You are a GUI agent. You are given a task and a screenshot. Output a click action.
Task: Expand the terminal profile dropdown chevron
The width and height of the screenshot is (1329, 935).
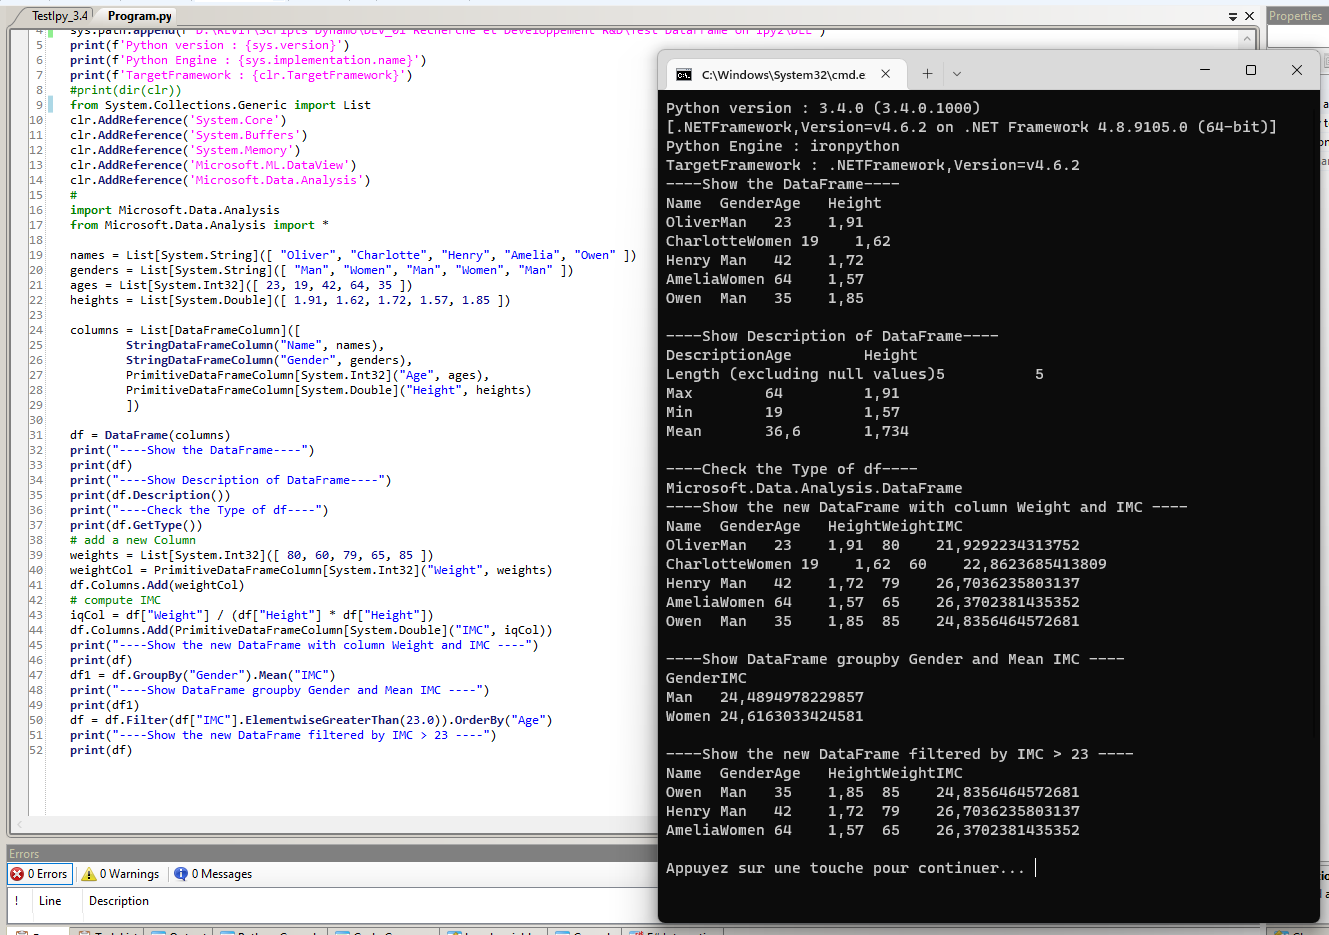[x=956, y=74]
